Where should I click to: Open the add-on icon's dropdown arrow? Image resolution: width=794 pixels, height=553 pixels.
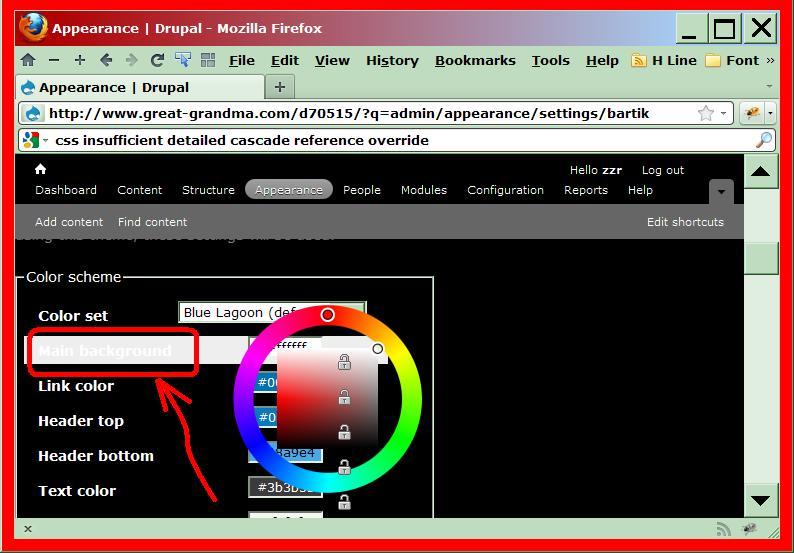[x=770, y=113]
